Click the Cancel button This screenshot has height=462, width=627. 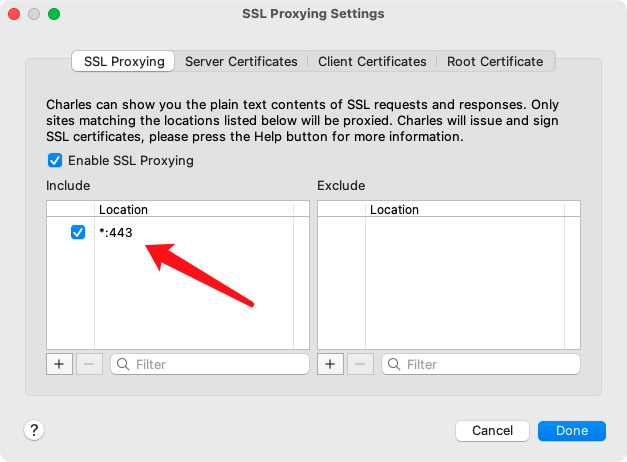492,431
